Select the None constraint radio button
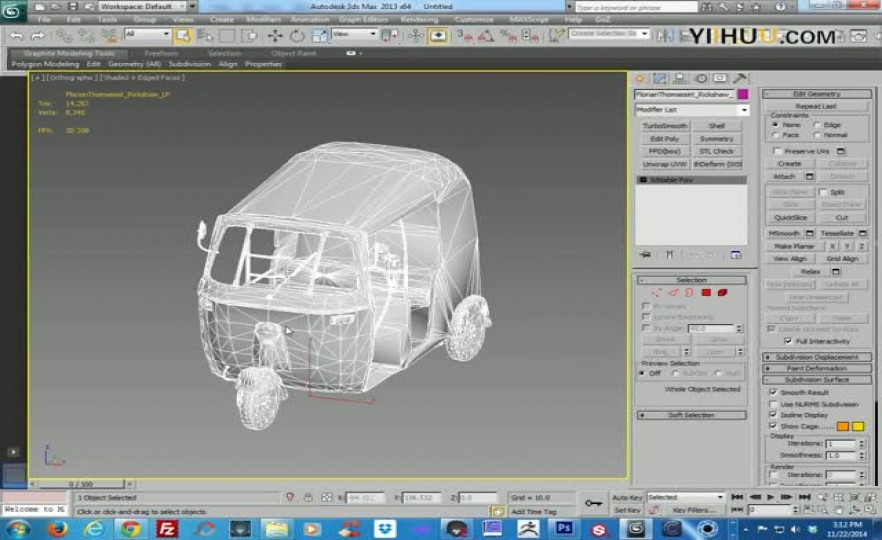This screenshot has height=540, width=882. (775, 124)
